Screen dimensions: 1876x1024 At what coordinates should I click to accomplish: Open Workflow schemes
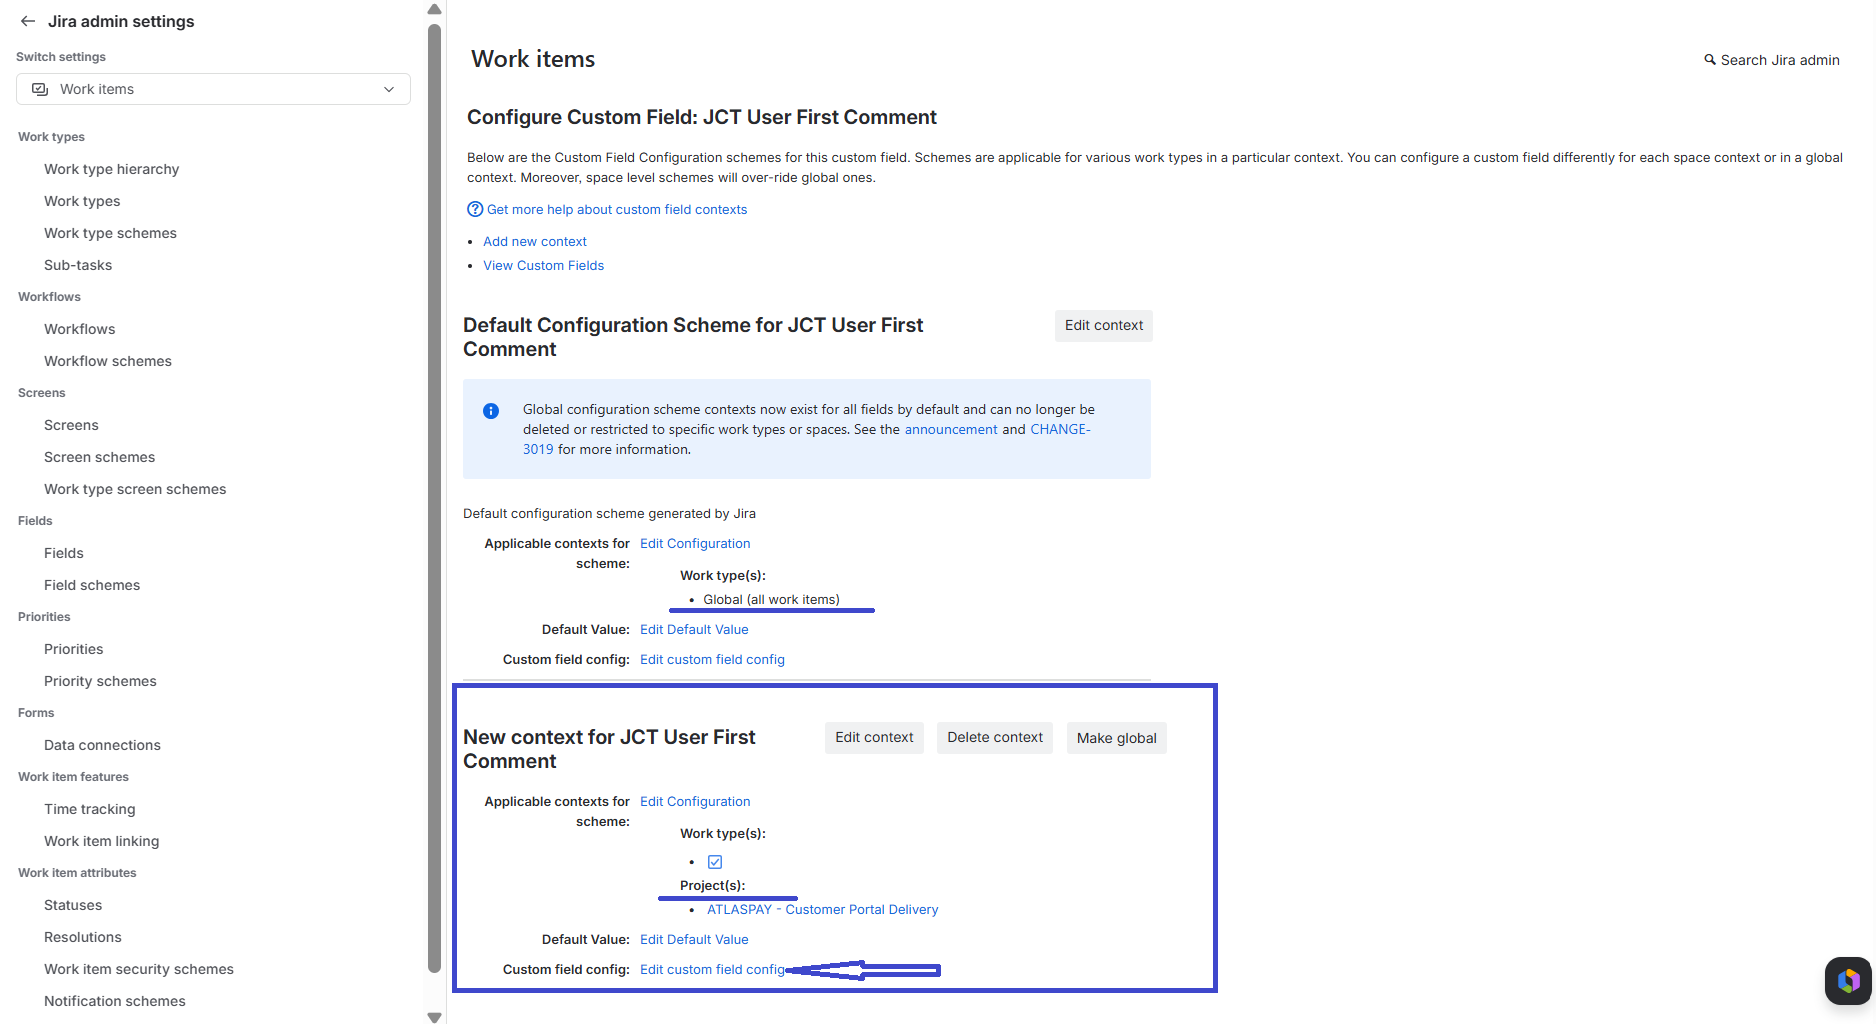point(108,361)
